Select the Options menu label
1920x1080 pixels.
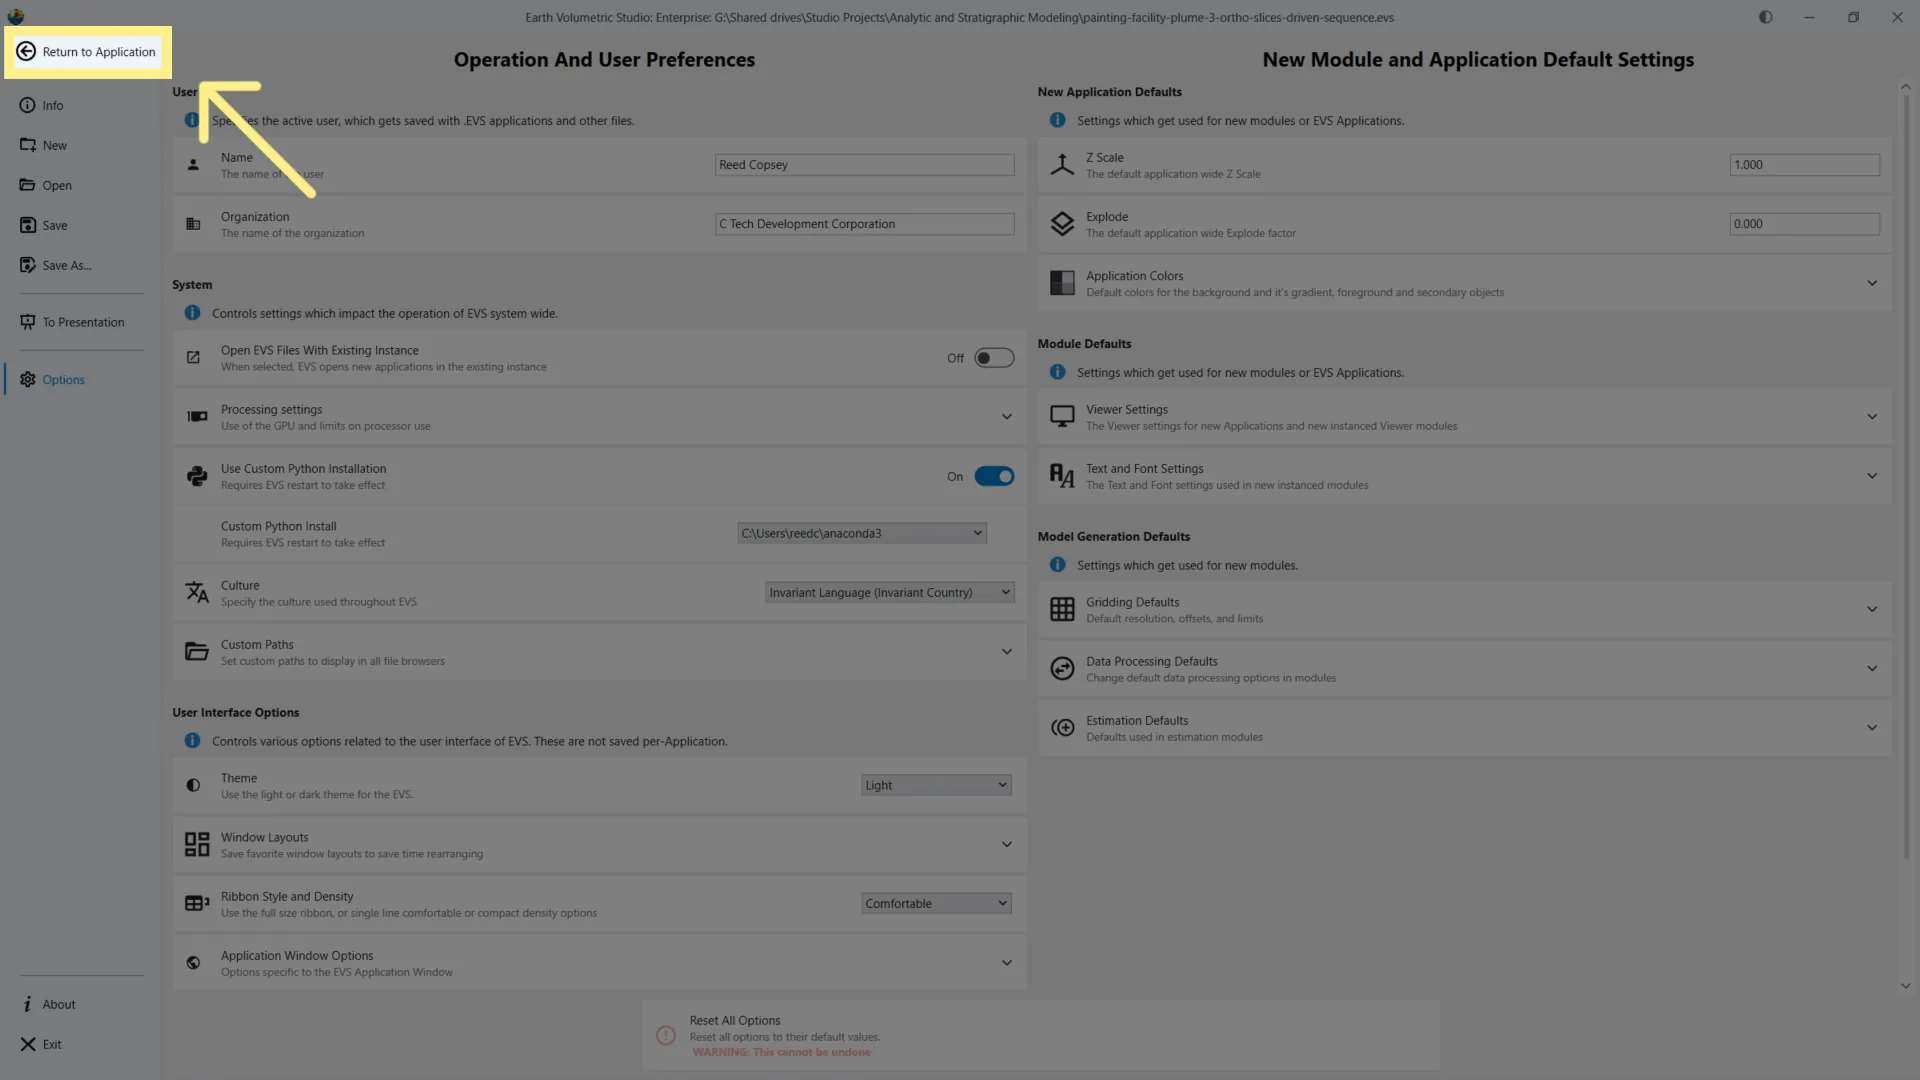pyautogui.click(x=63, y=379)
